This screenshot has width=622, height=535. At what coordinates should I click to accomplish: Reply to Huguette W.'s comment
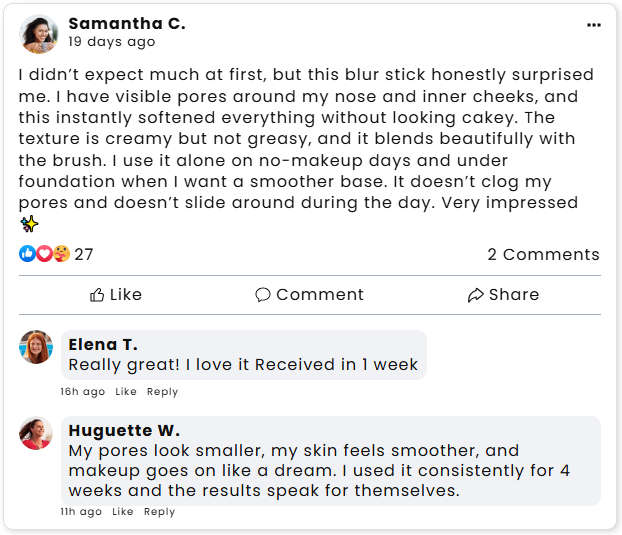pos(159,512)
